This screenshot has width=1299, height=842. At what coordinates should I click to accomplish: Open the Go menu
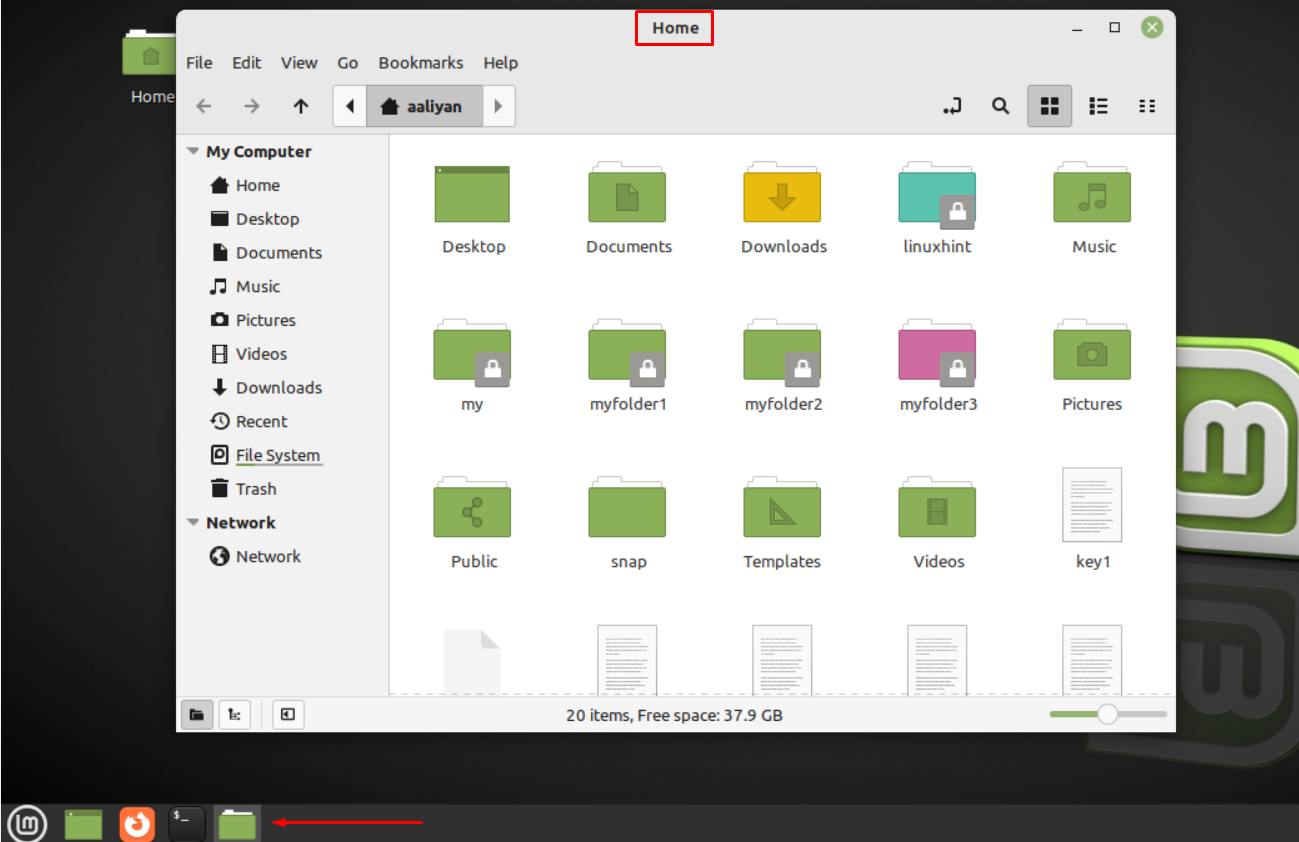[347, 63]
